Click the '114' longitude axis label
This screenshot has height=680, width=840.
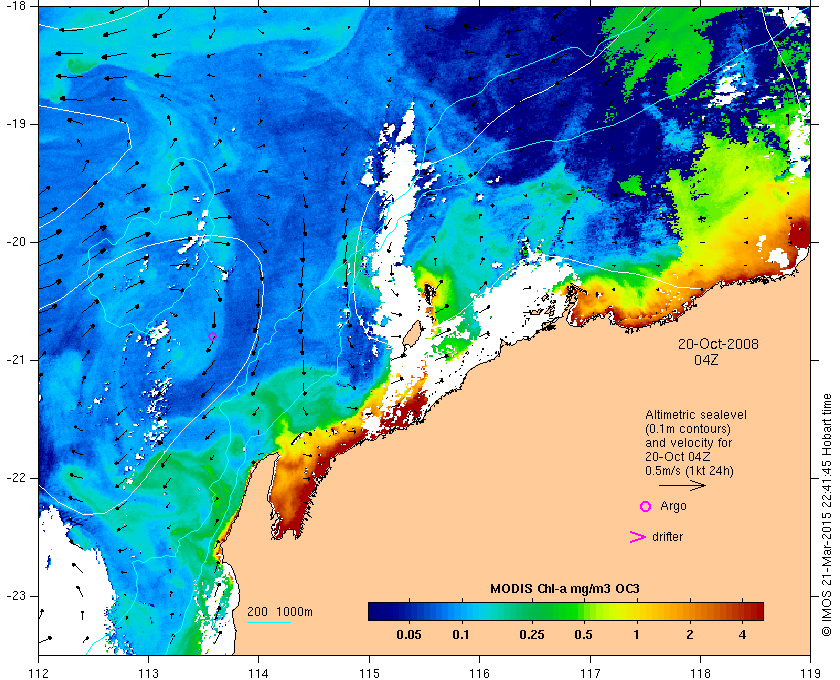coord(259,673)
